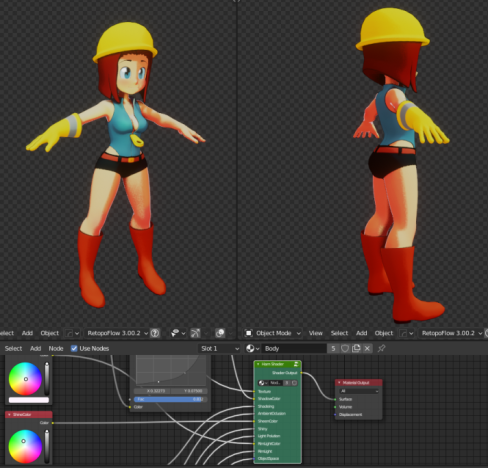The width and height of the screenshot is (488, 468).
Task: Open Select menu in node editor
Action: 13,348
